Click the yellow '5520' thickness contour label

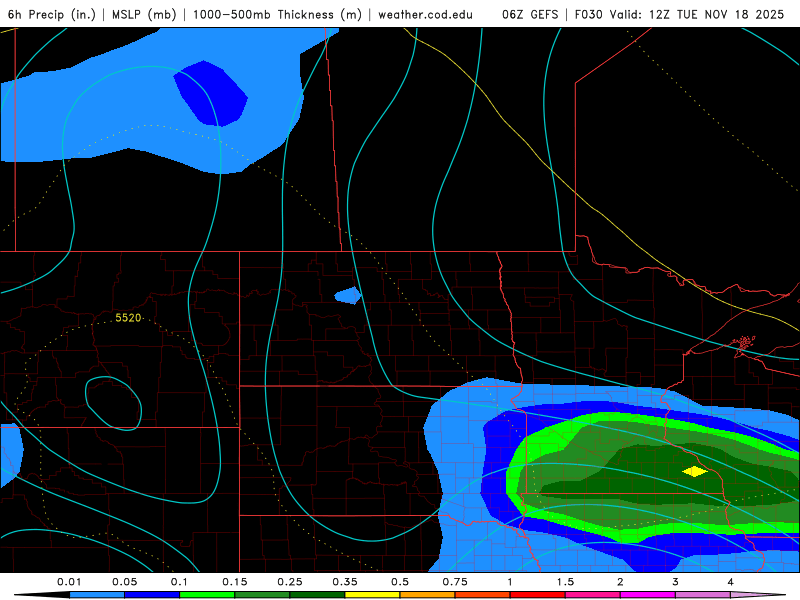click(x=128, y=318)
